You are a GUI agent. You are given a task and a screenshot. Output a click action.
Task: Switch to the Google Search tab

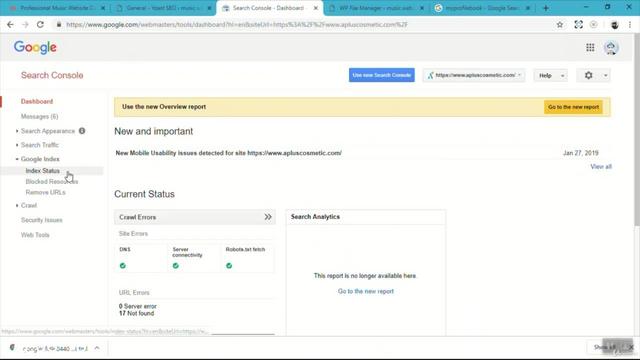pyautogui.click(x=483, y=8)
